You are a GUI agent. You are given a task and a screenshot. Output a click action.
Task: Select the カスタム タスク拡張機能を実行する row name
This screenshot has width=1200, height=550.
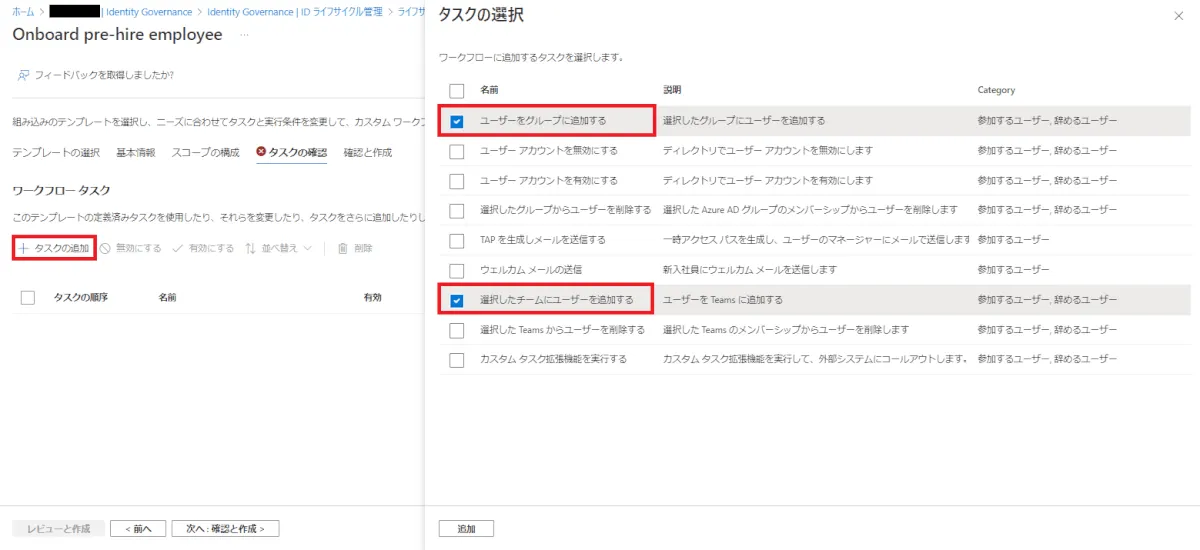click(x=553, y=359)
